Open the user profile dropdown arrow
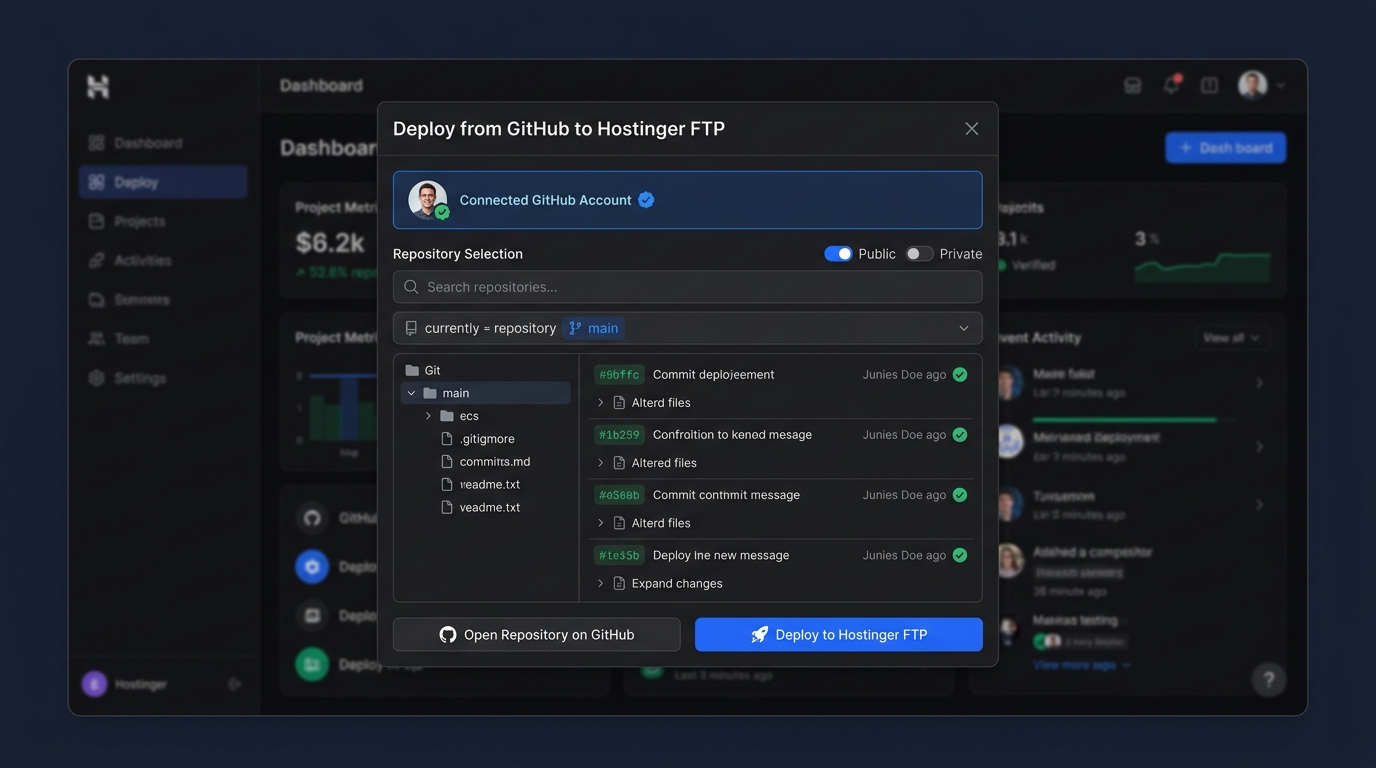1376x768 pixels. (1281, 86)
